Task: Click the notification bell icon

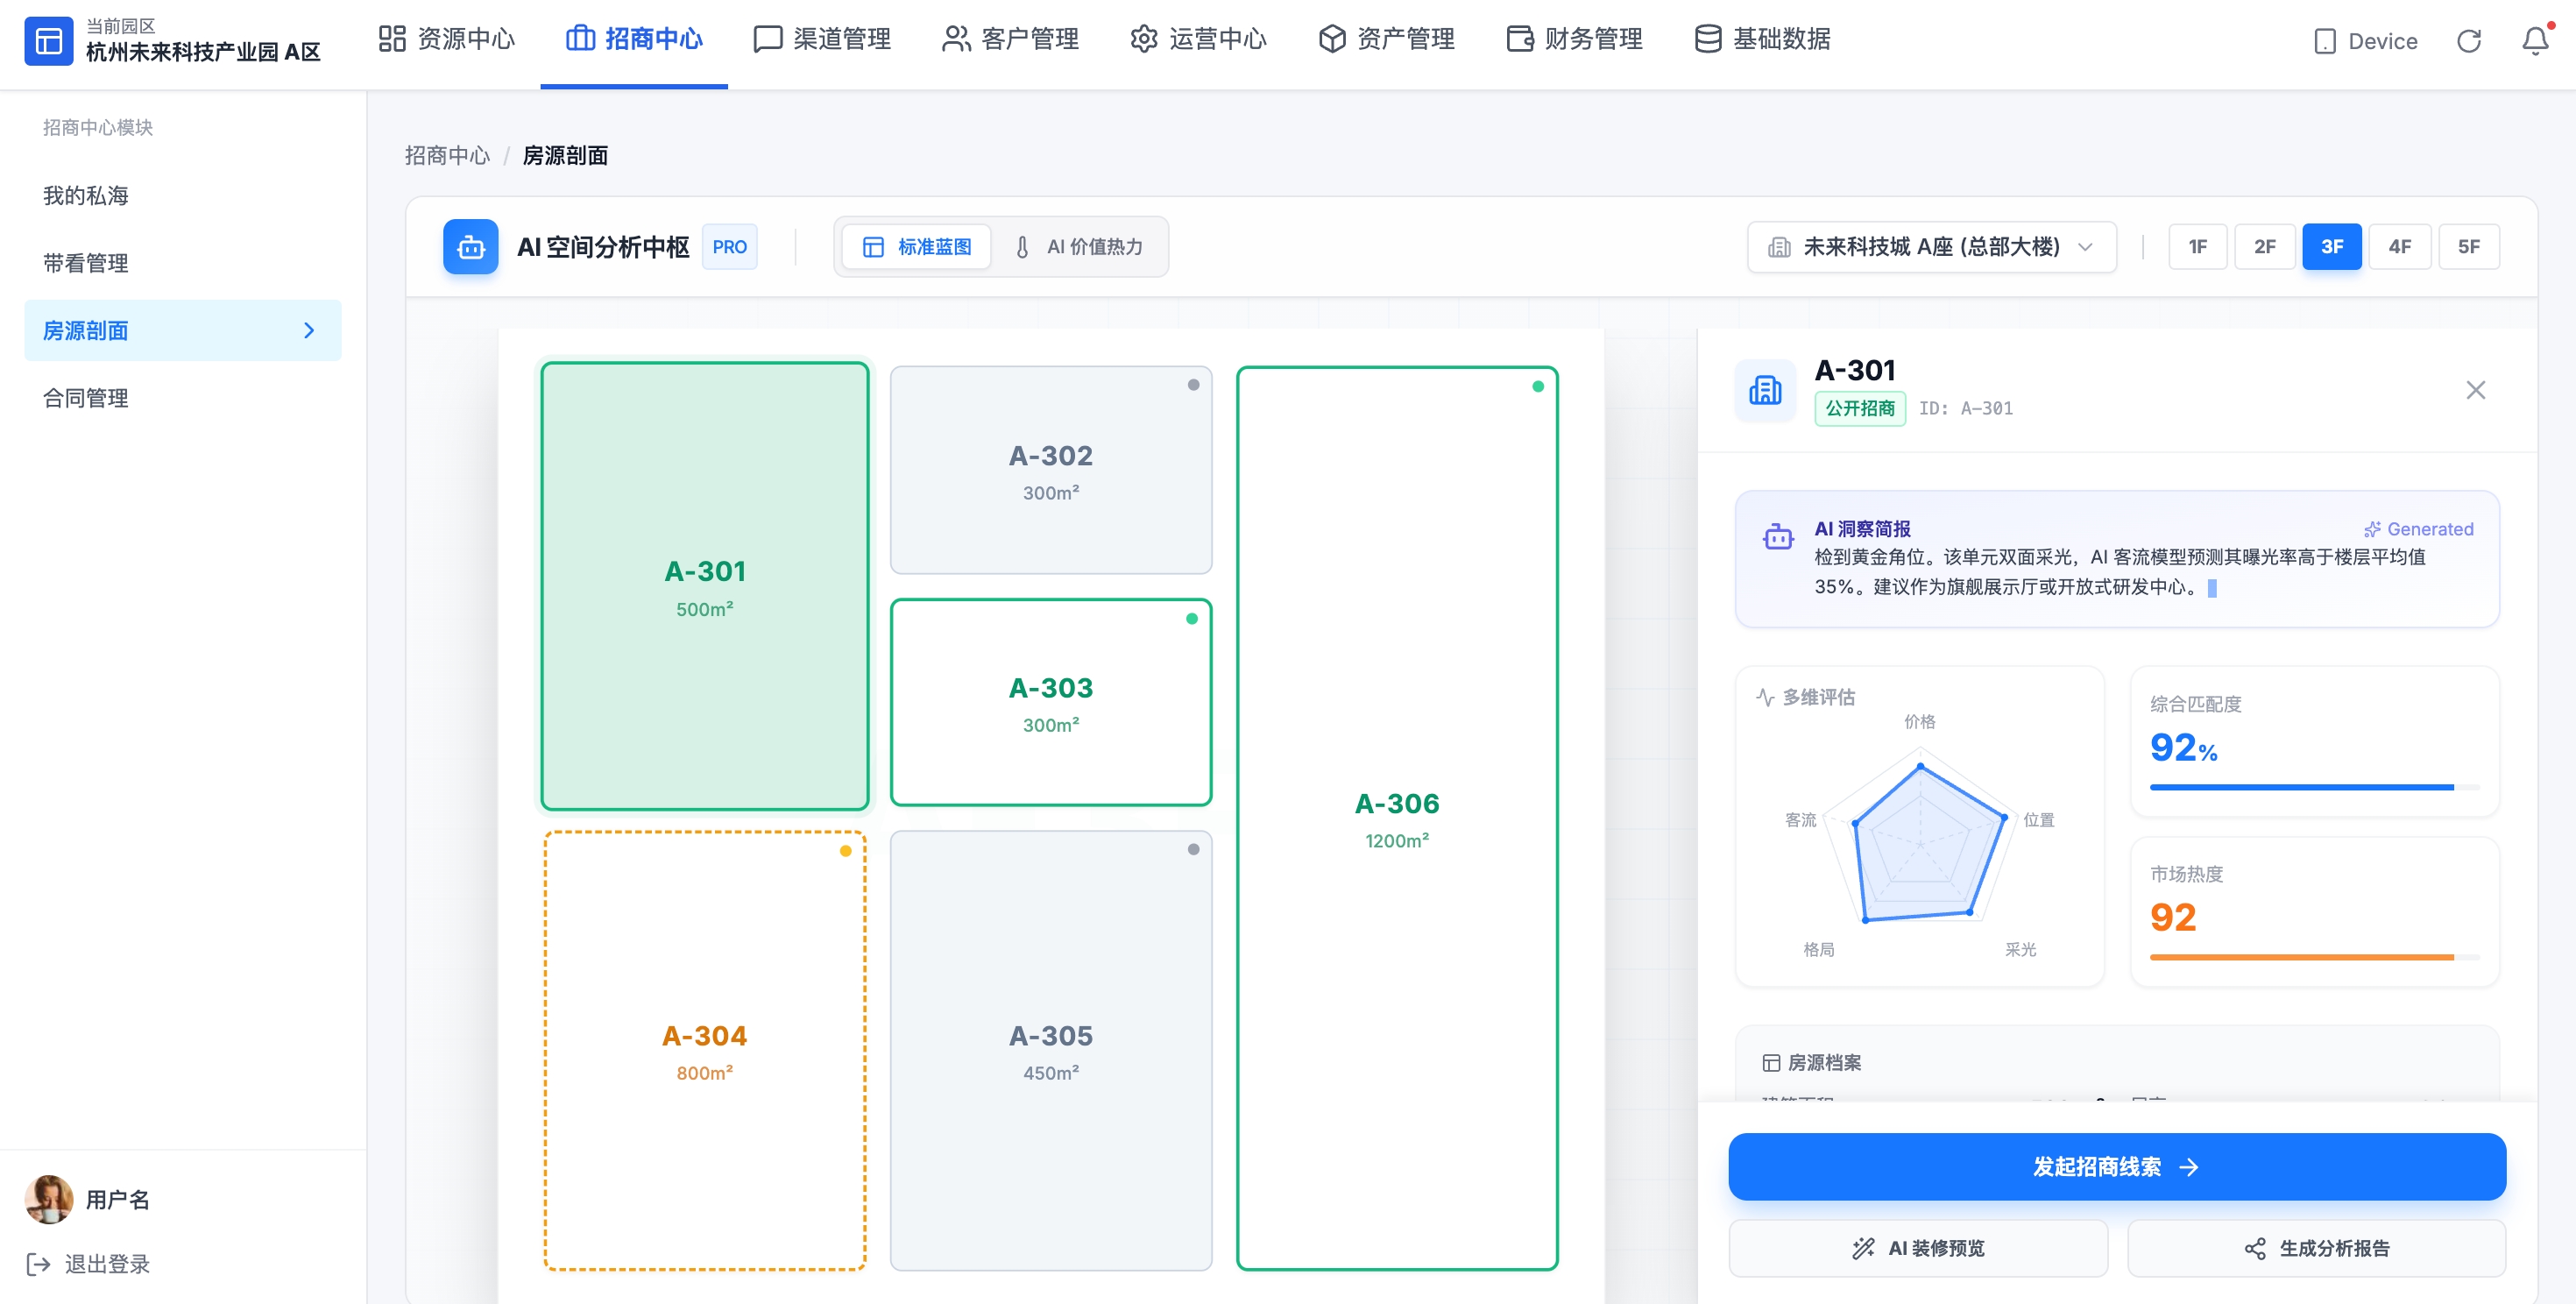Action: click(2534, 41)
